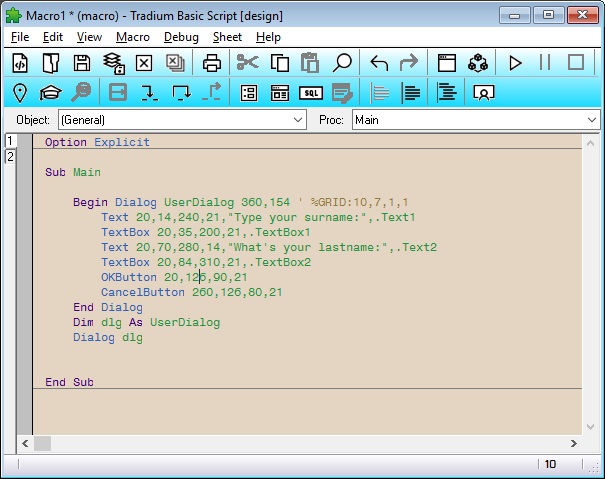Screen dimensions: 605x479
Task: Click on the 'Dialog dlg' code line
Action: click(108, 338)
